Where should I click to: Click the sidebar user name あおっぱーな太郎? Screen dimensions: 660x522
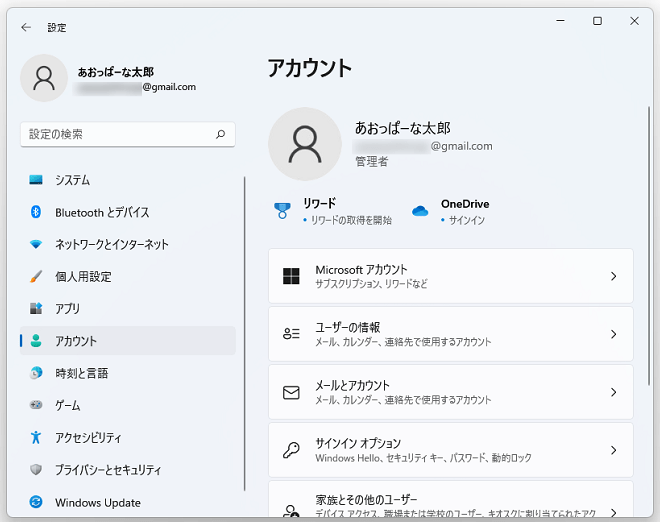pyautogui.click(x=116, y=72)
